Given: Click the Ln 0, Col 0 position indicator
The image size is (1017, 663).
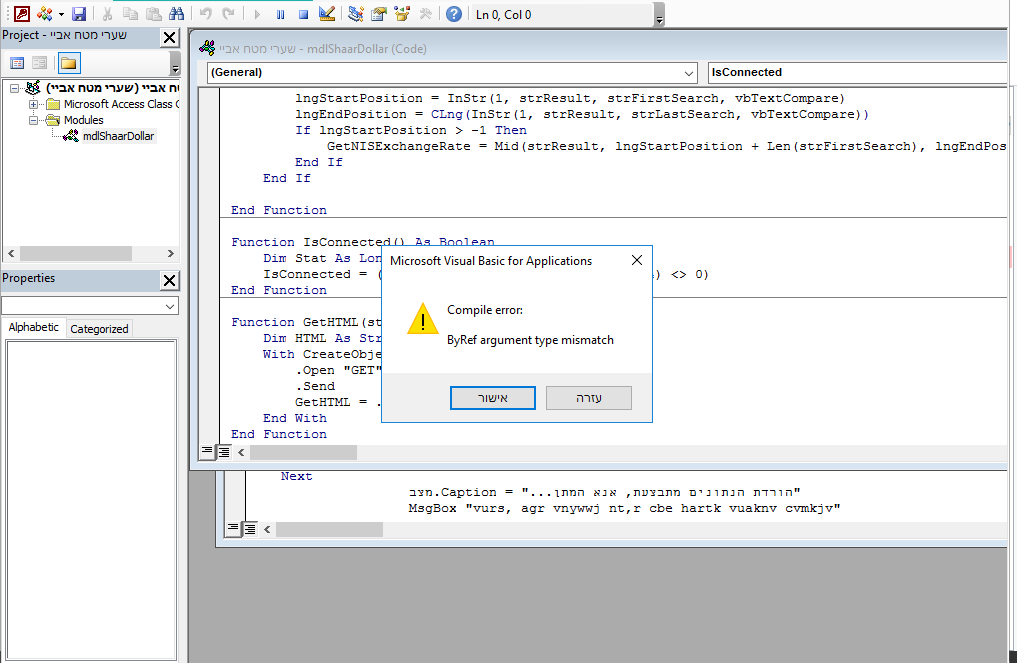Looking at the screenshot, I should tap(503, 15).
